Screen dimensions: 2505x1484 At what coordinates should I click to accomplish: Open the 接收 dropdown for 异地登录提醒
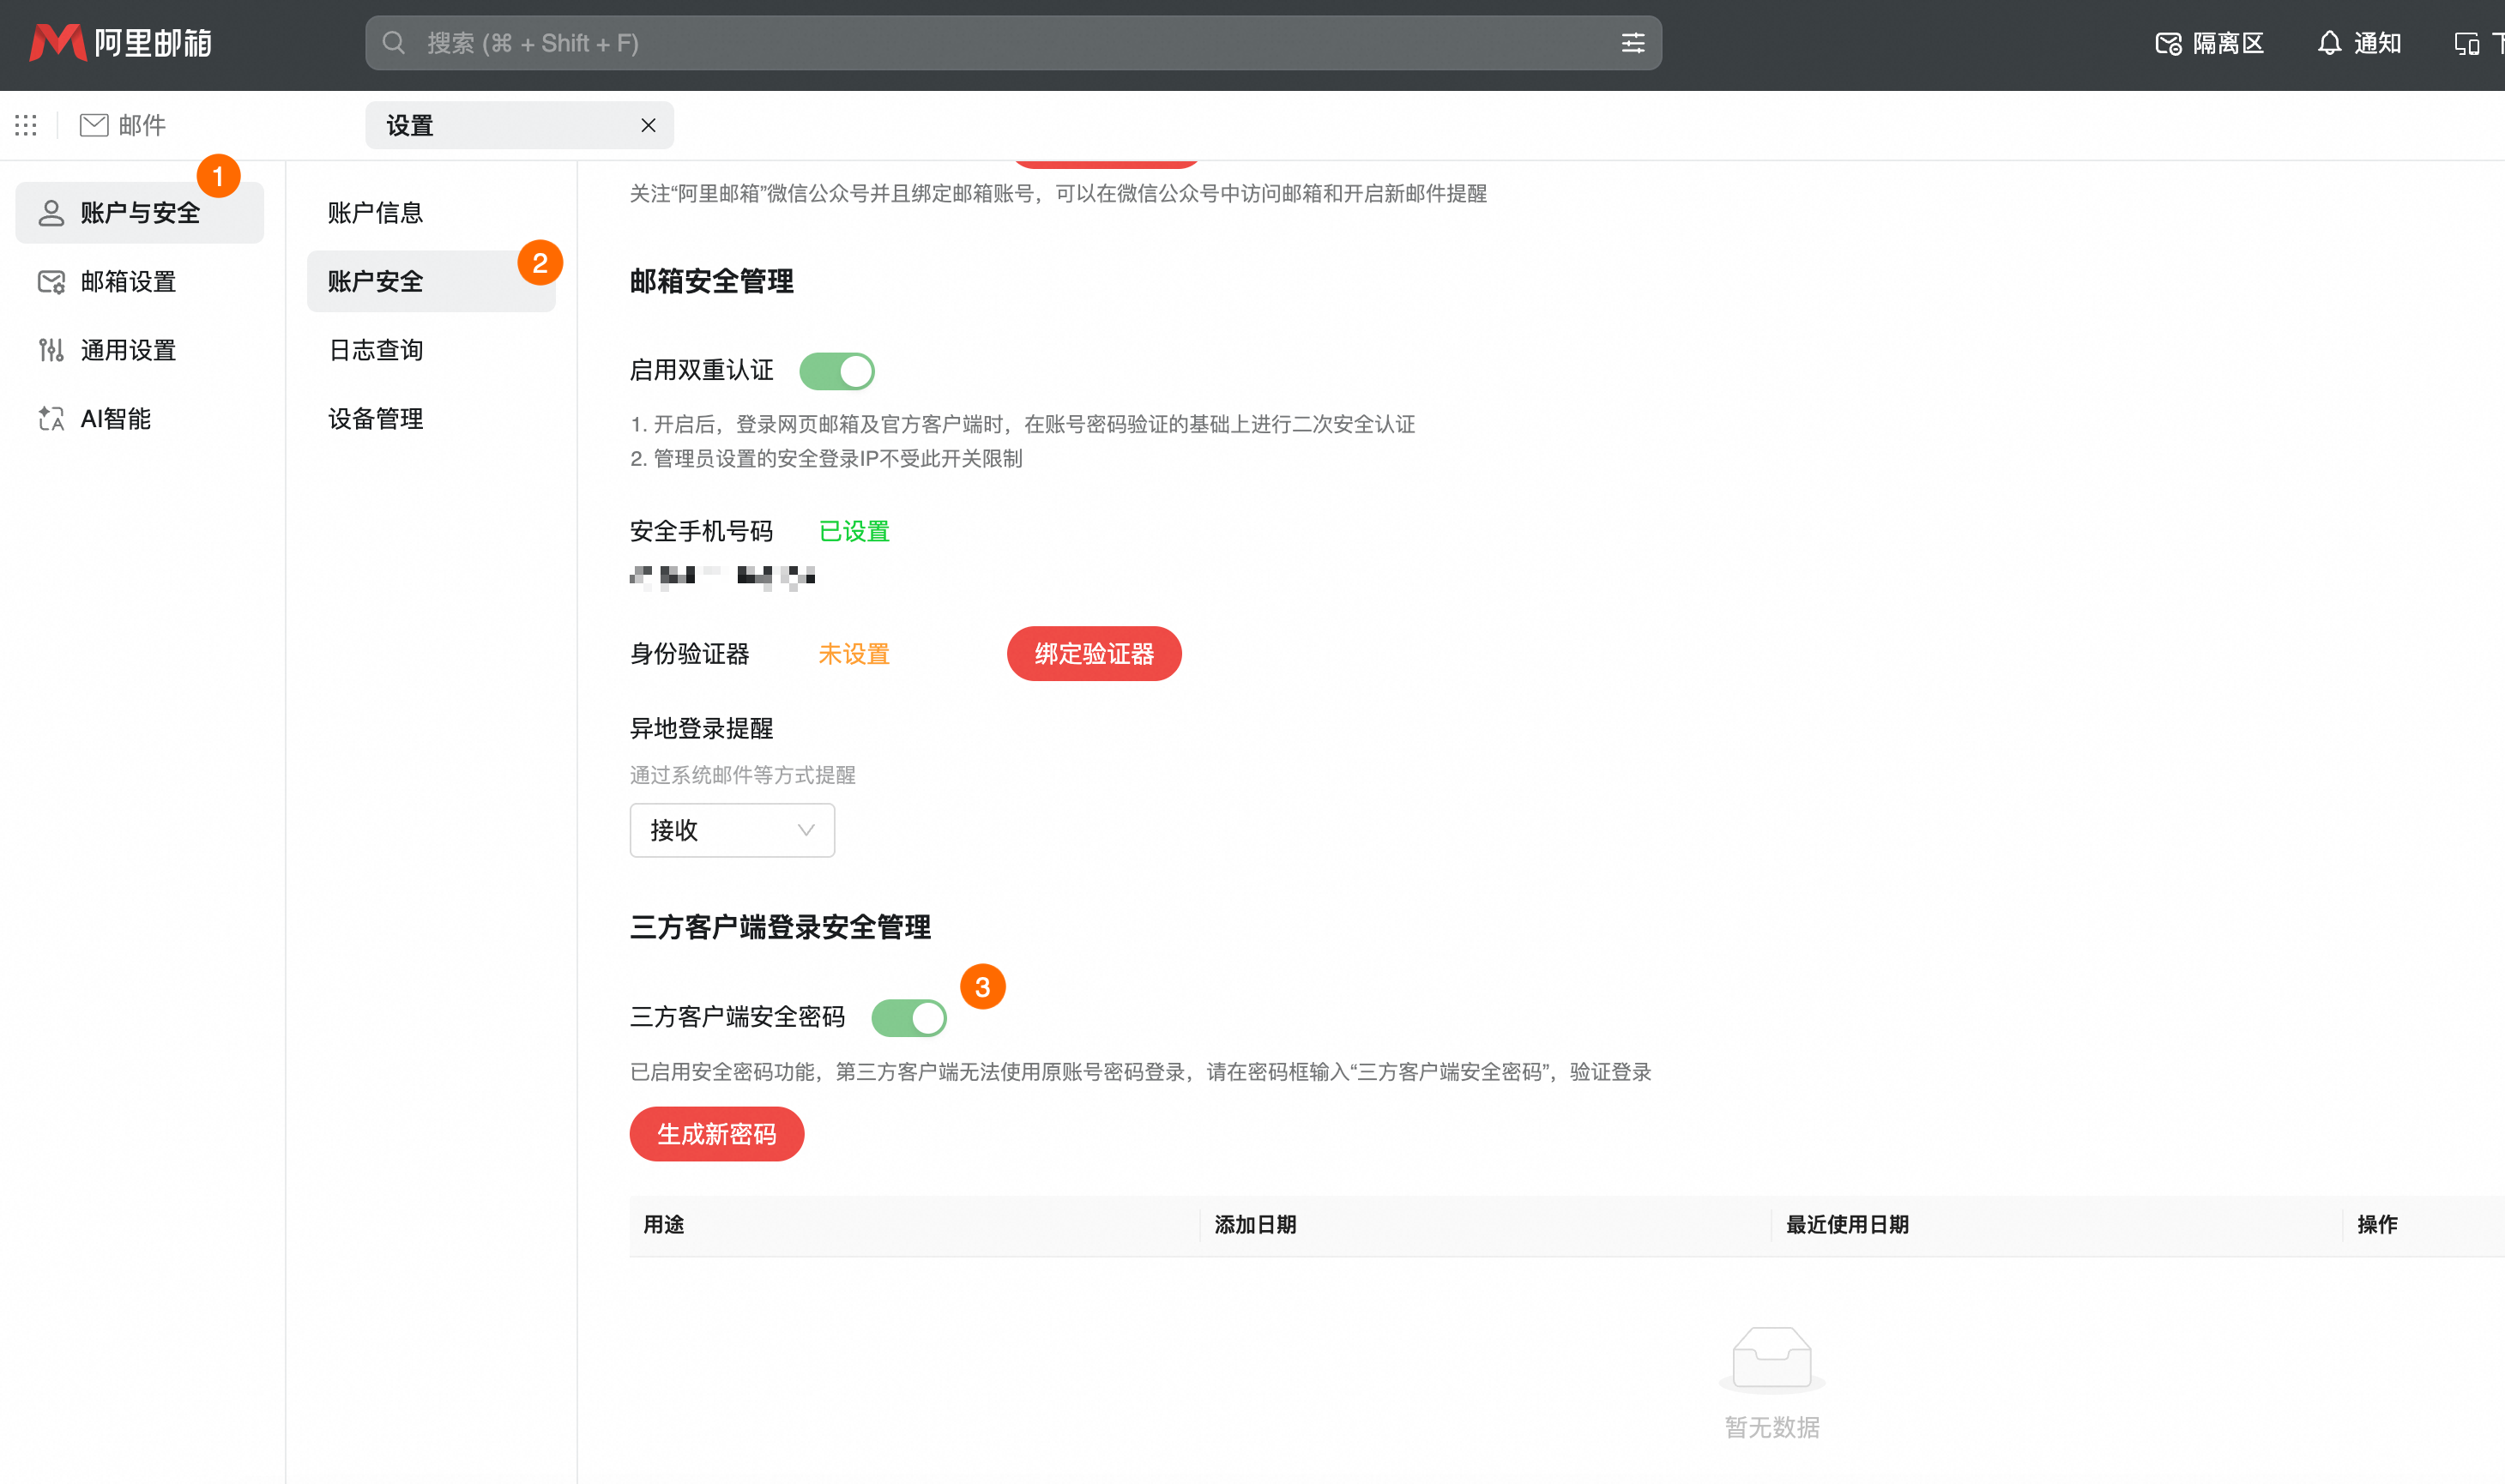click(732, 830)
